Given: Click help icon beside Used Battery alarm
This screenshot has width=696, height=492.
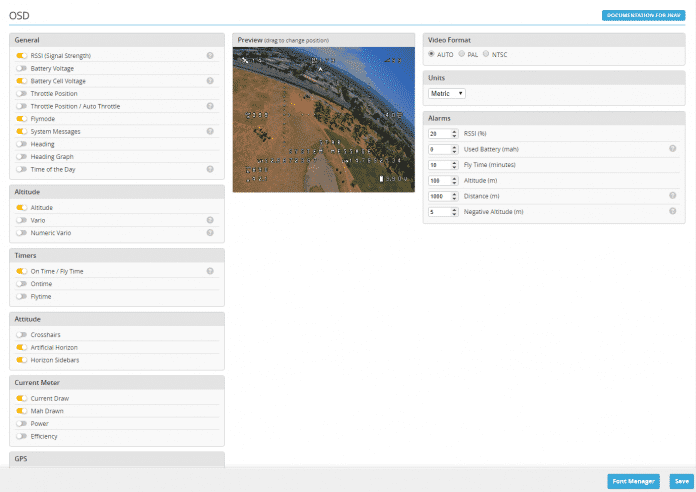Looking at the screenshot, I should pyautogui.click(x=673, y=148).
